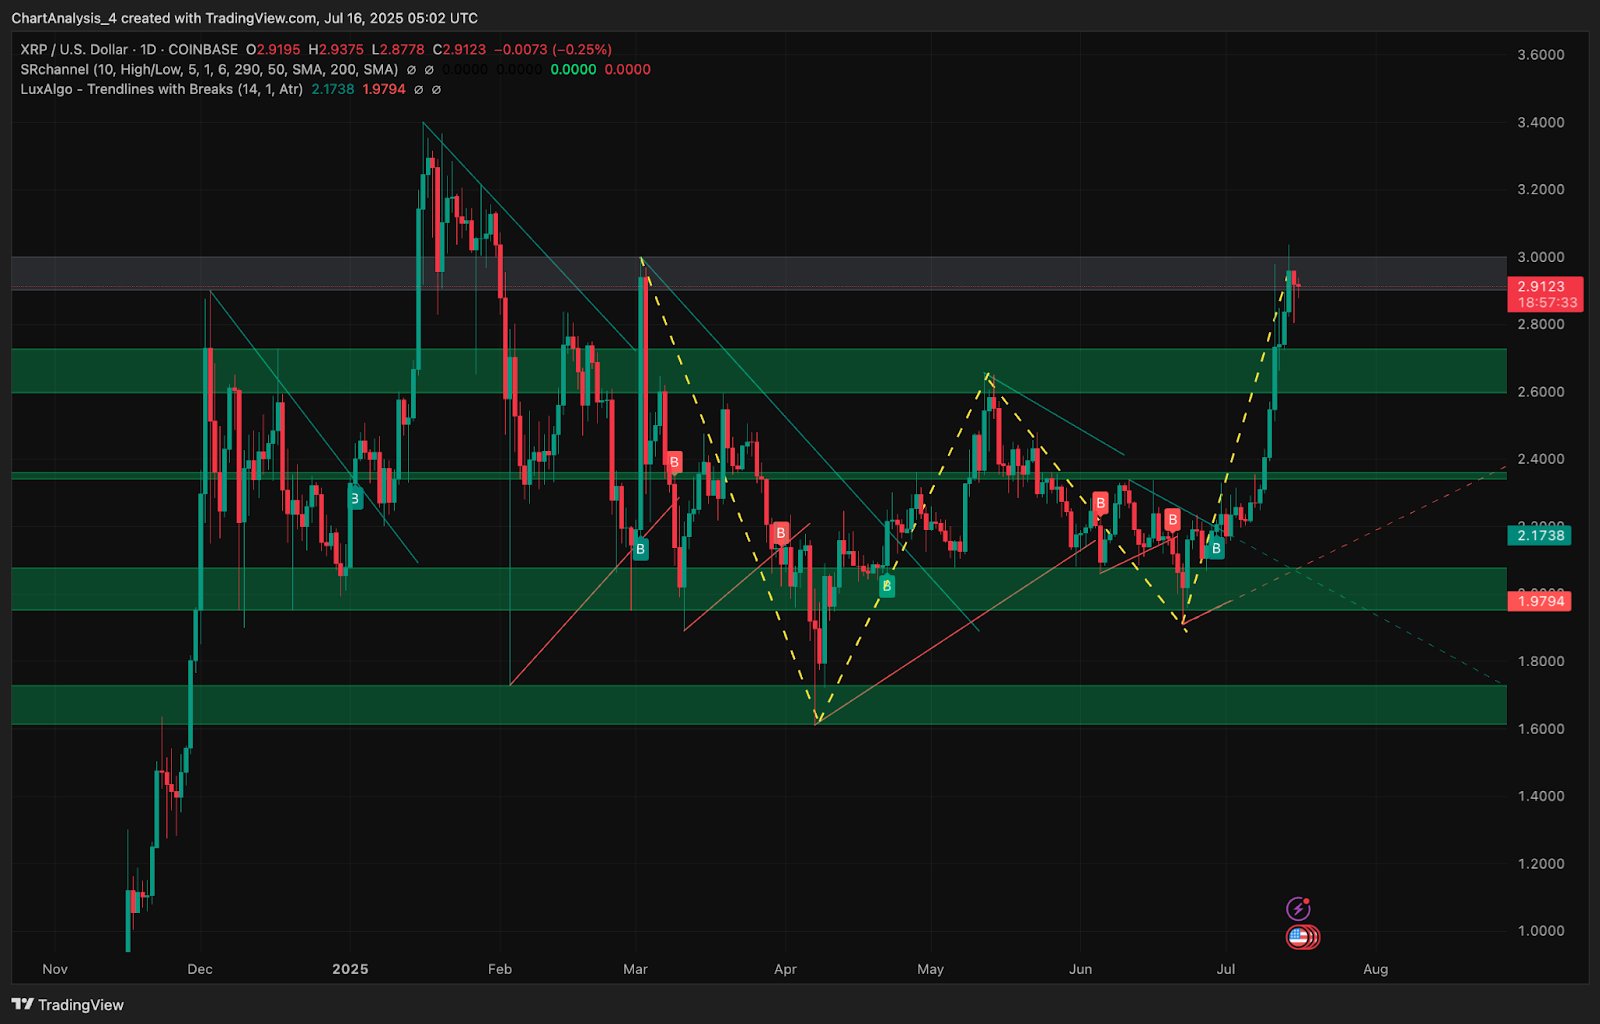
Task: Click the purple lightning news event icon
Action: click(x=1298, y=909)
